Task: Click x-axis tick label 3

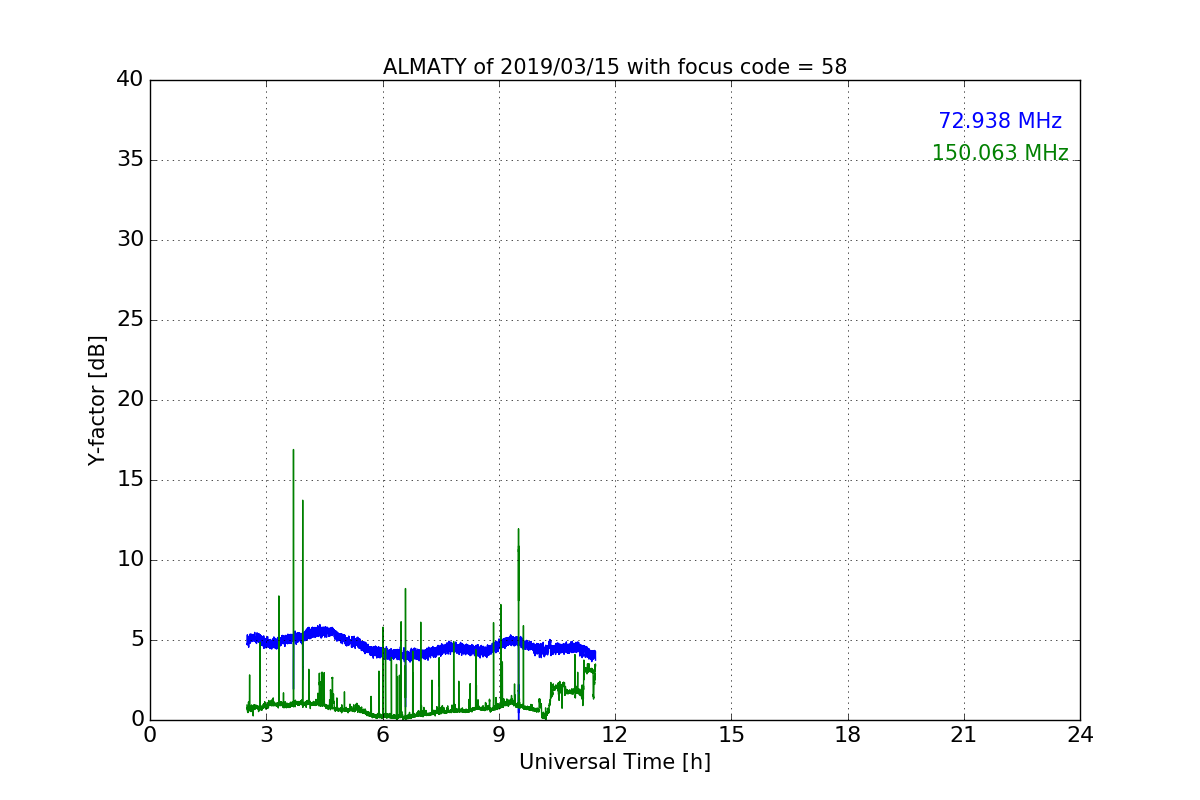Action: click(266, 735)
